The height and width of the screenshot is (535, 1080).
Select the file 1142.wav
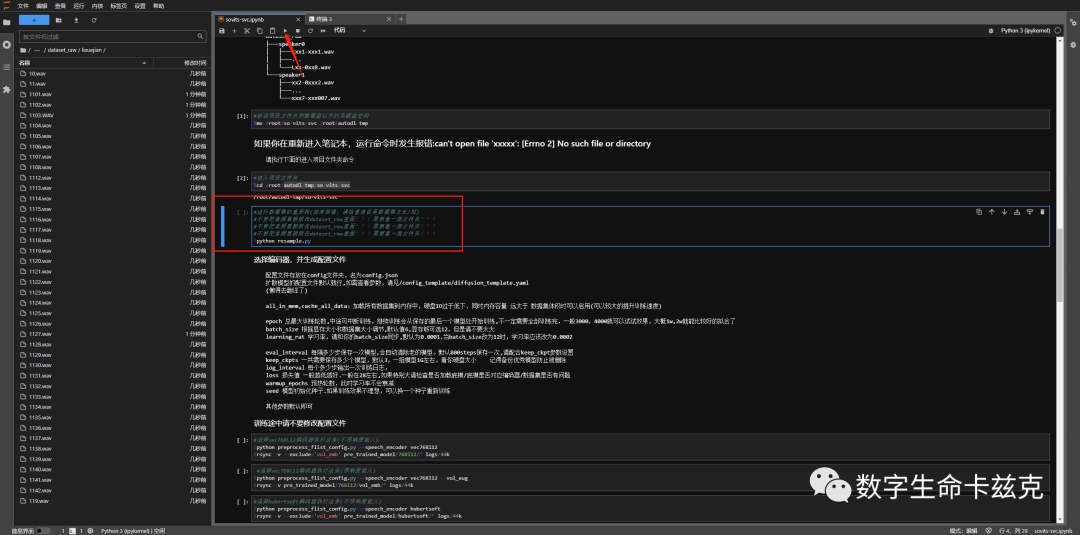coord(113,490)
